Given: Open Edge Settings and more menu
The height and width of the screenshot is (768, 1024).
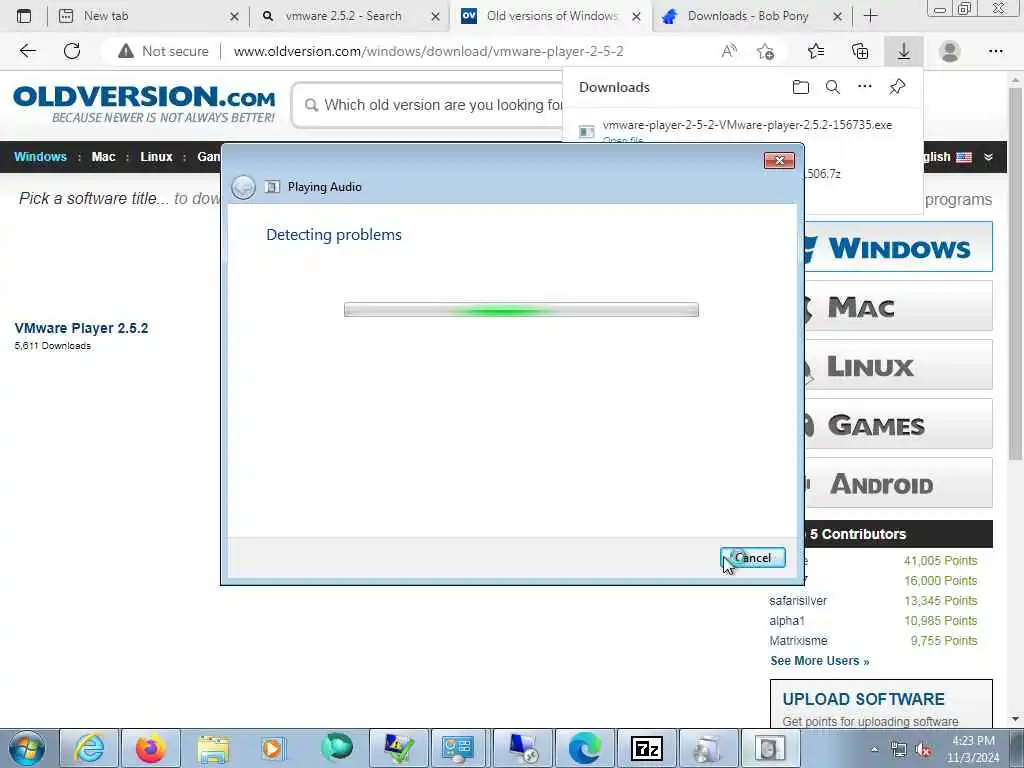Looking at the screenshot, I should [995, 51].
